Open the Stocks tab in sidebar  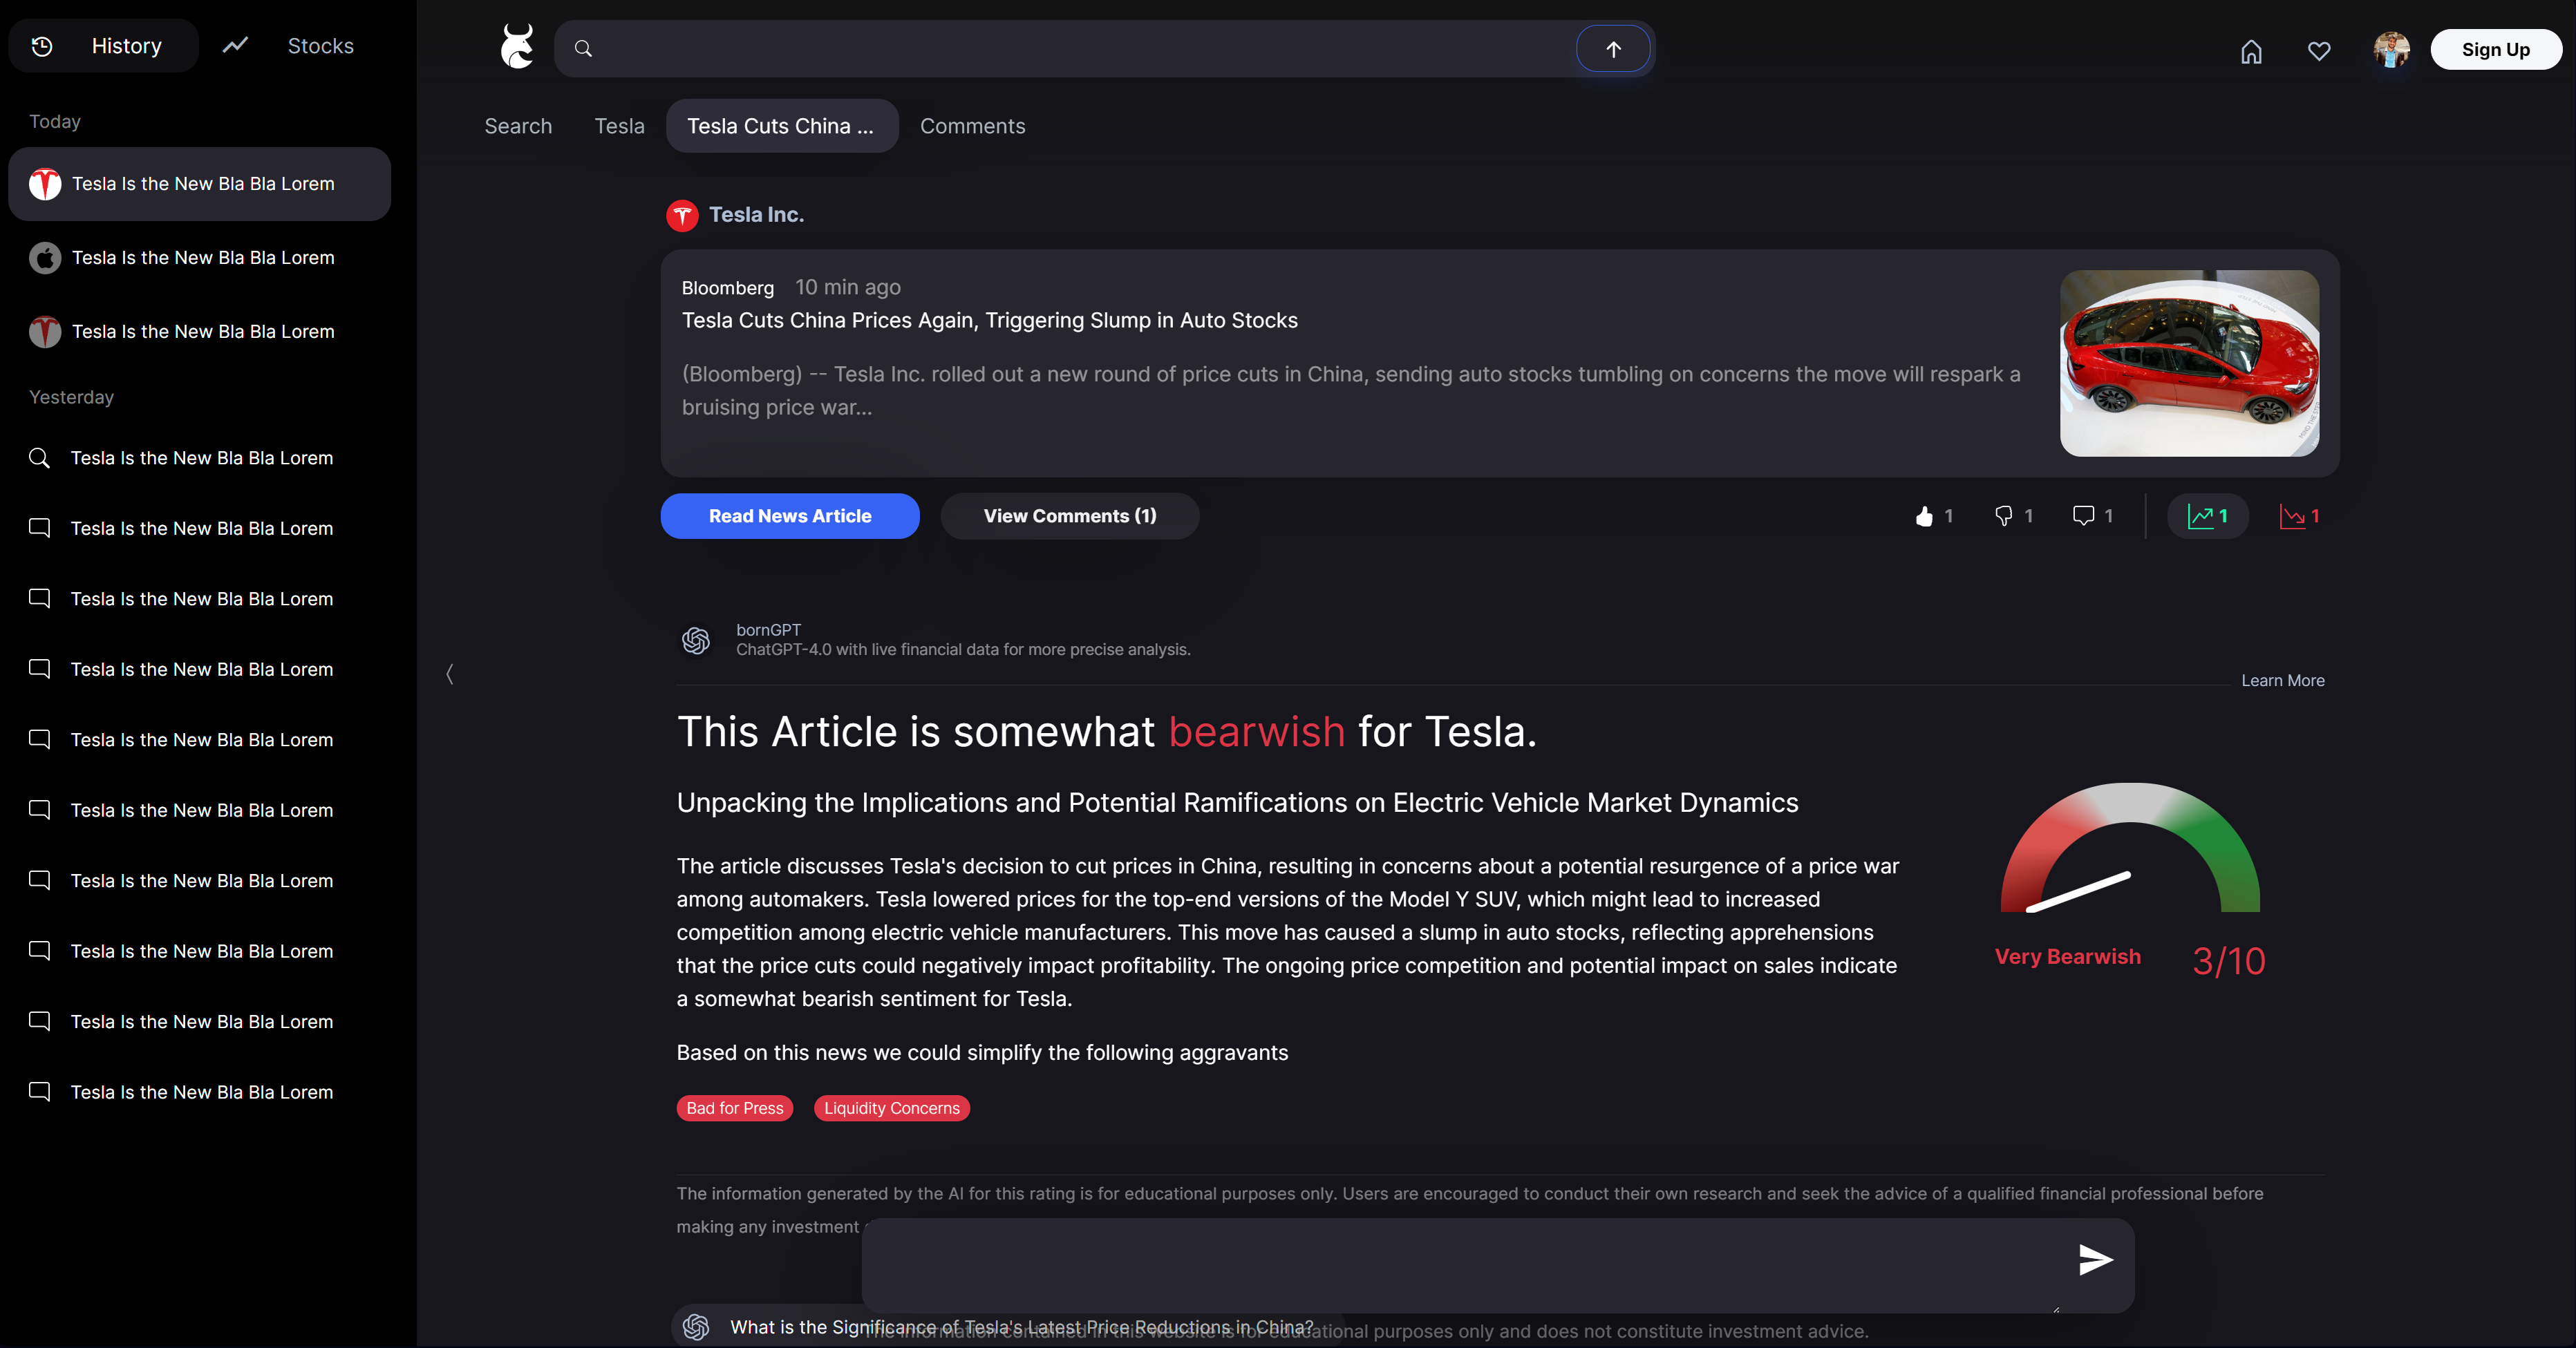pyautogui.click(x=320, y=46)
